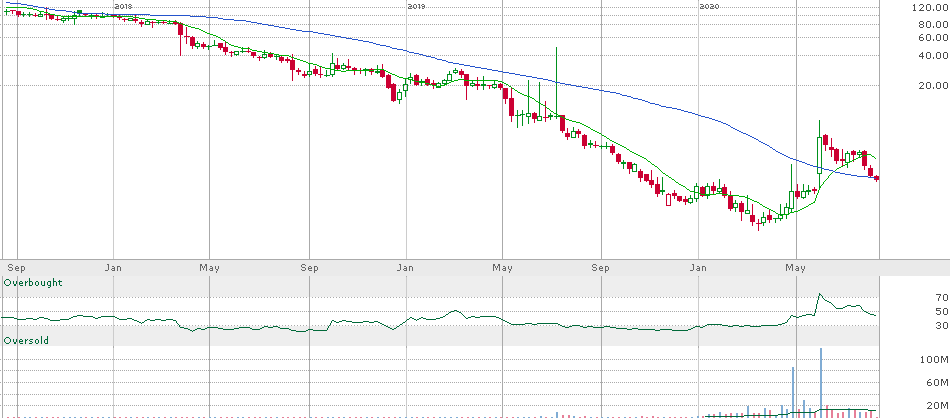Click the Jan label below the 2018 marker
950x418 pixels.
click(x=113, y=267)
